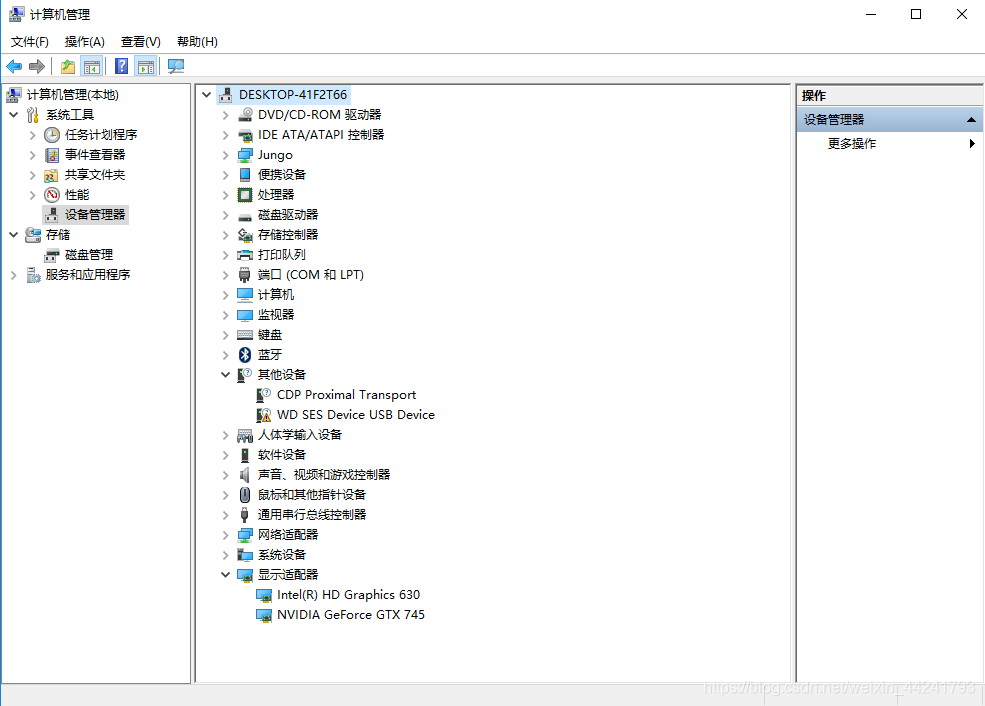Select 设备管理器 in the left tree

pyautogui.click(x=95, y=215)
